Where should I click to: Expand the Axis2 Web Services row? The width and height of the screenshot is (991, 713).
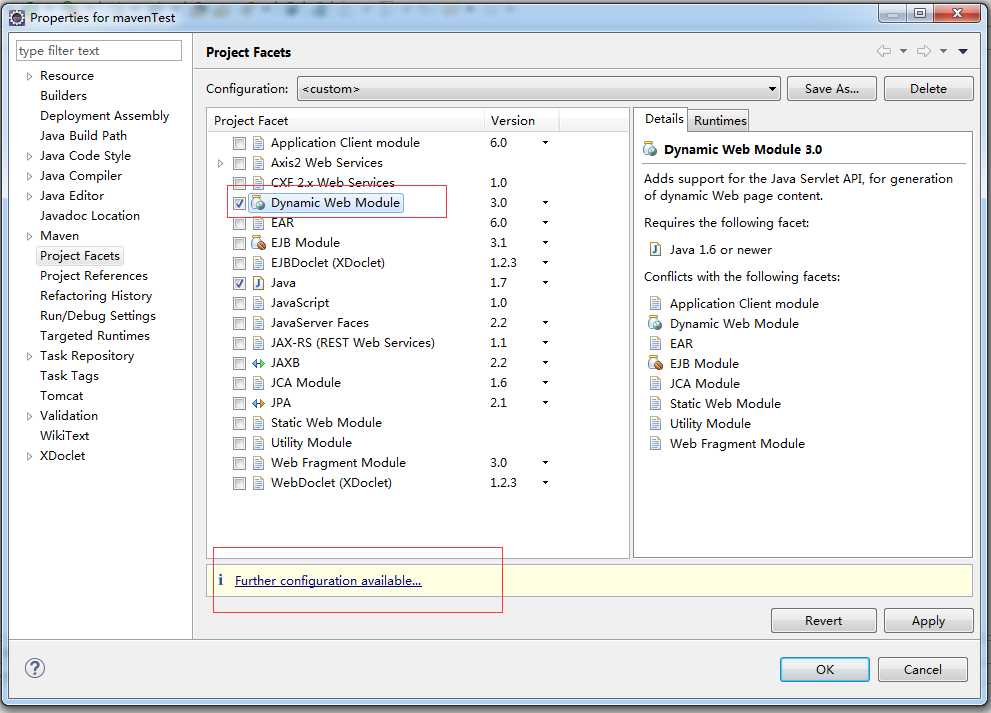(x=220, y=163)
